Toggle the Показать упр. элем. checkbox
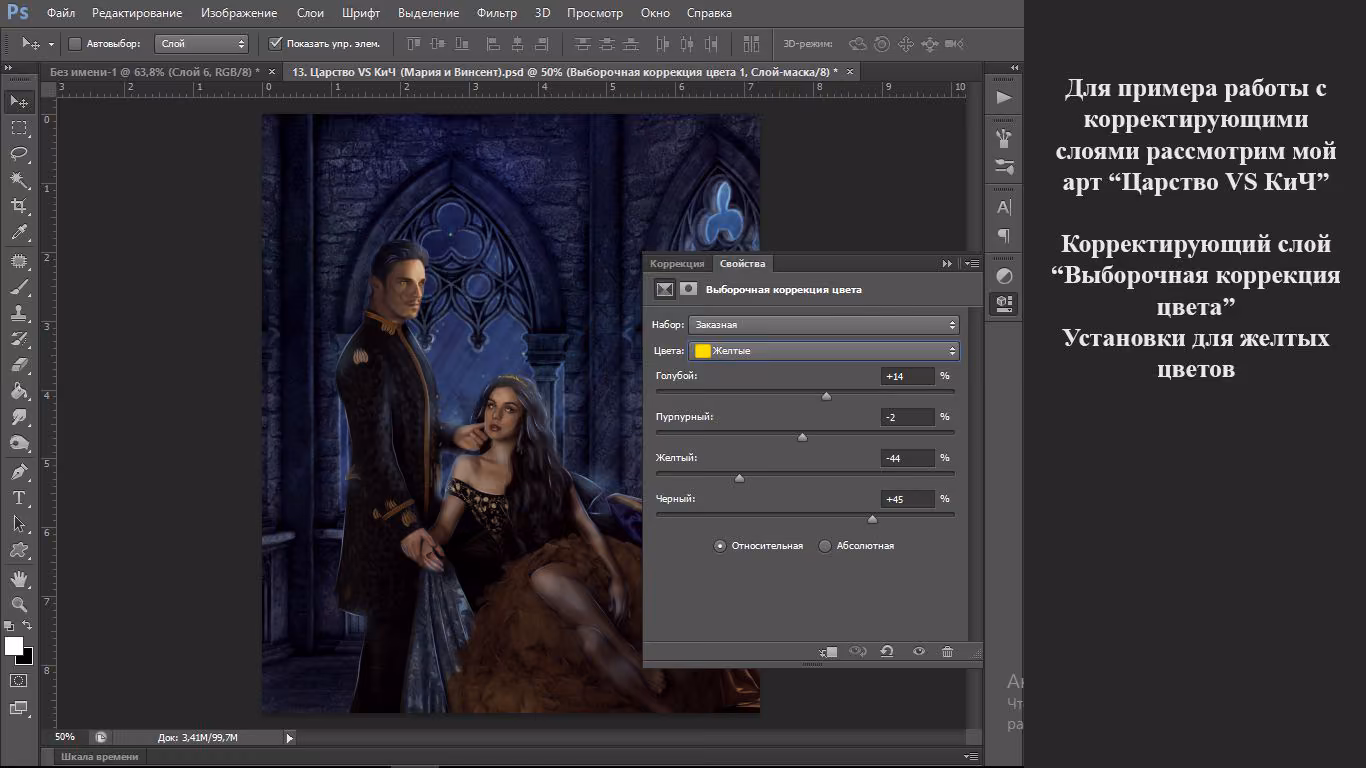1366x768 pixels. 276,44
